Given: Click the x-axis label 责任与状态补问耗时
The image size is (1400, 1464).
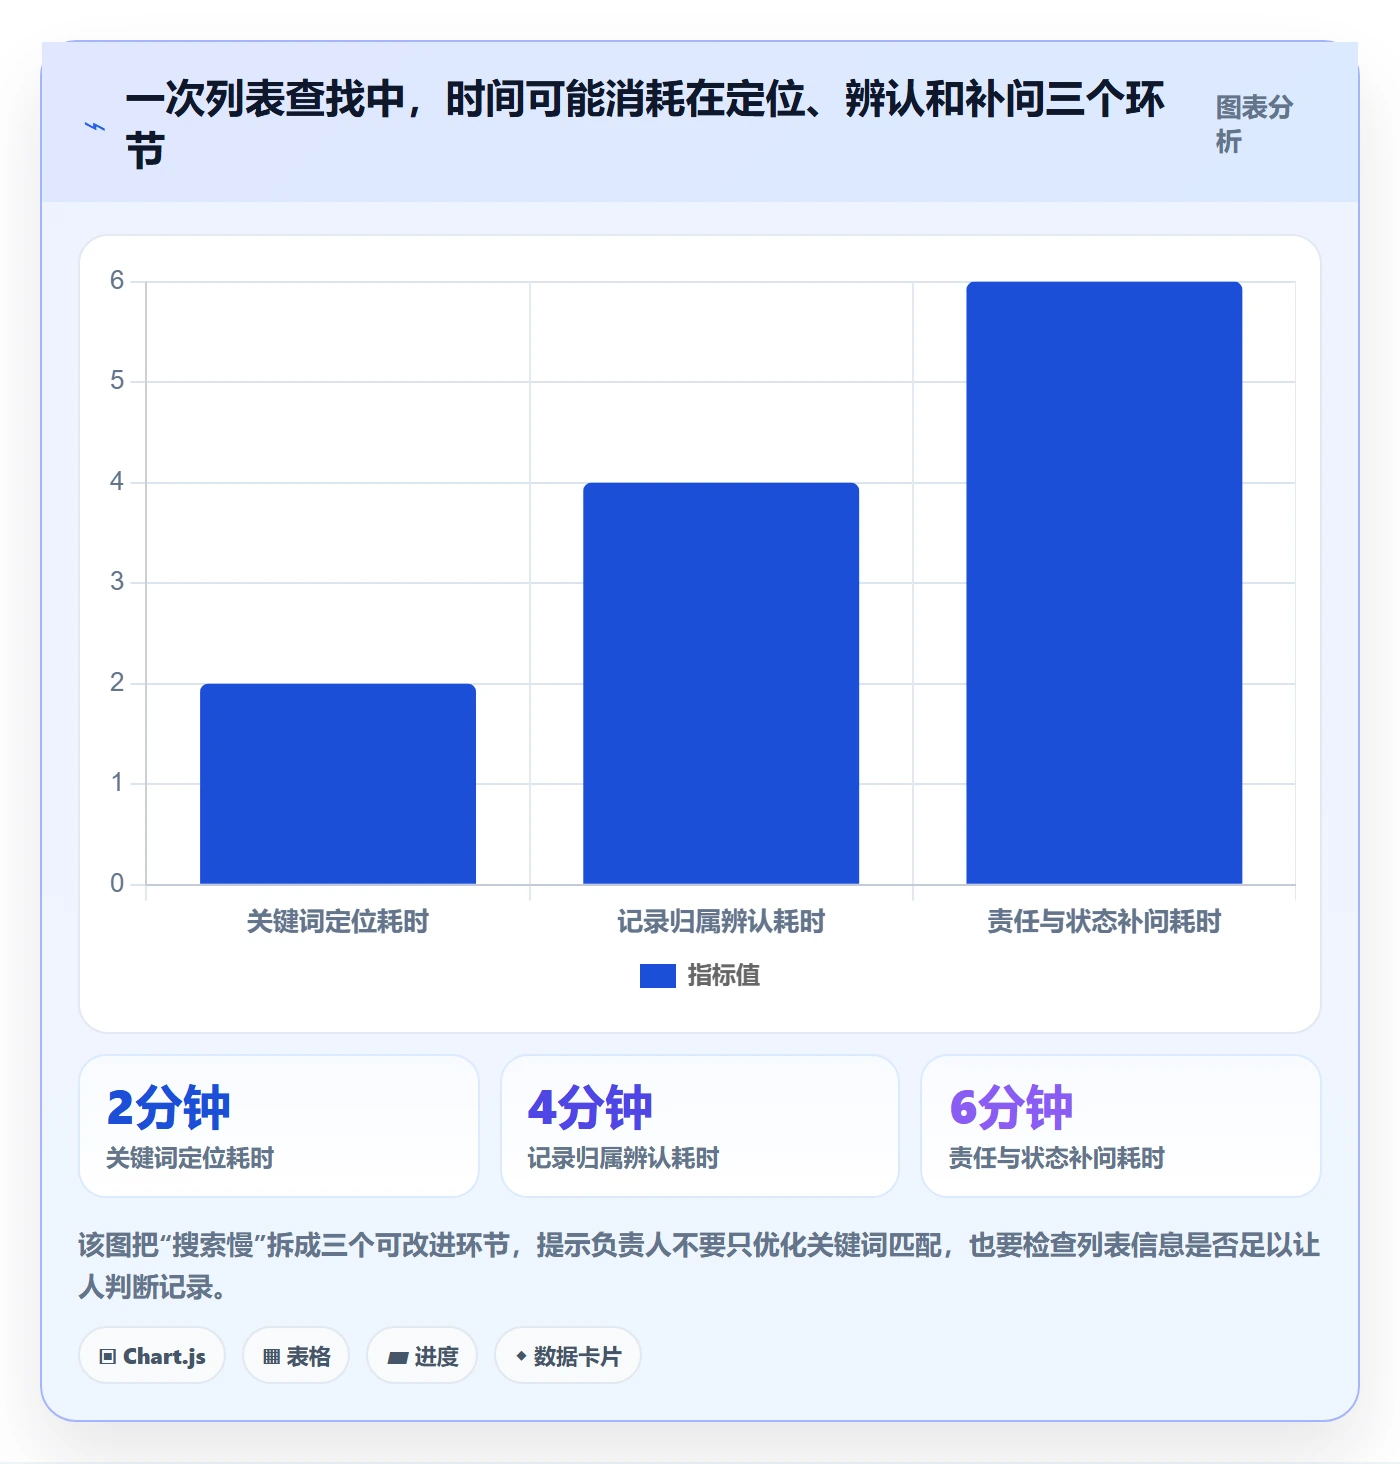Looking at the screenshot, I should click(1104, 921).
